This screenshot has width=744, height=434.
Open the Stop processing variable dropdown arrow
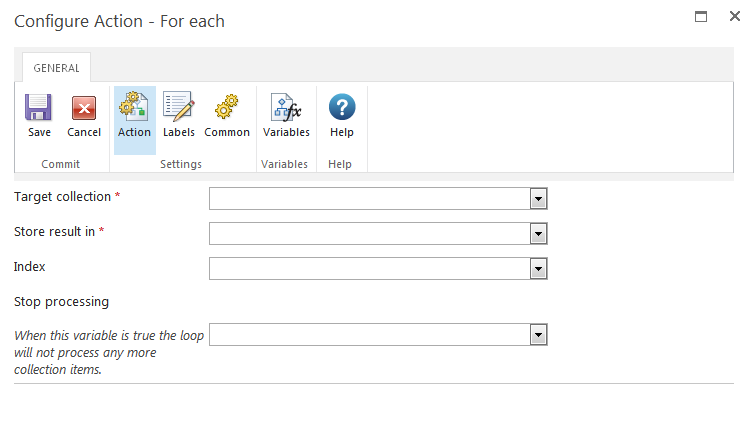click(538, 335)
